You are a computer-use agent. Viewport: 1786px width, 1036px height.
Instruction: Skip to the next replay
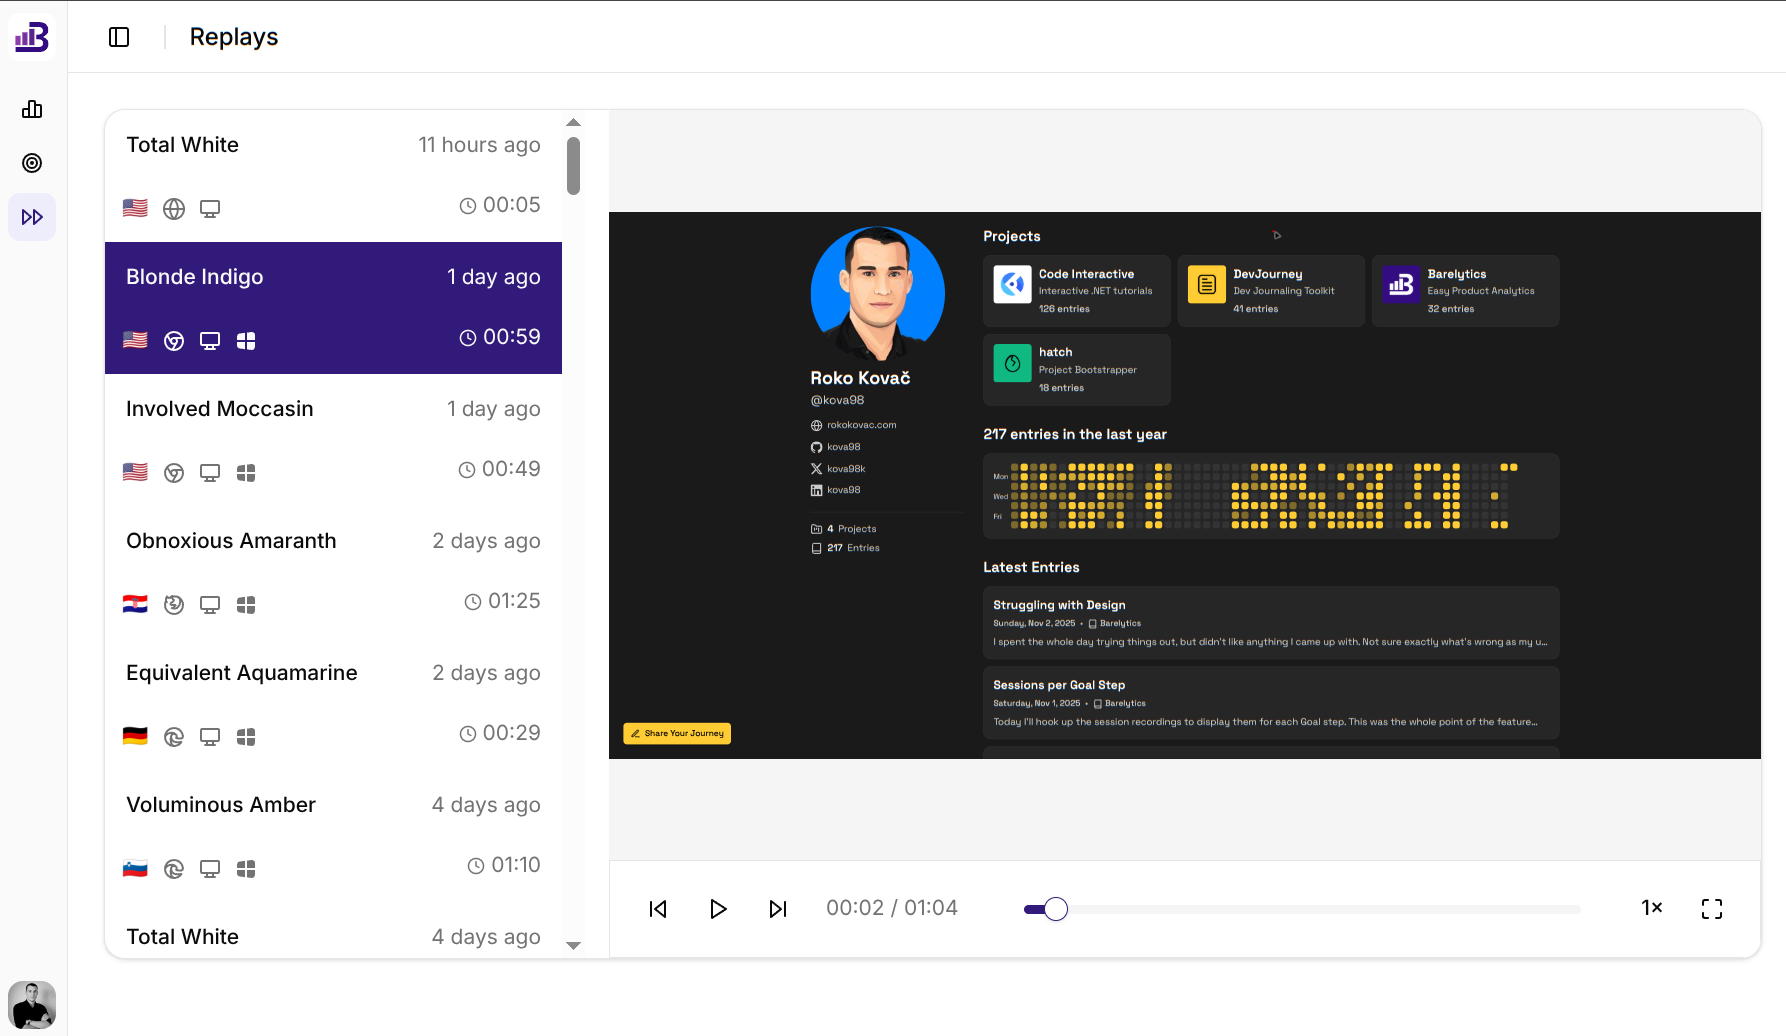click(x=778, y=909)
